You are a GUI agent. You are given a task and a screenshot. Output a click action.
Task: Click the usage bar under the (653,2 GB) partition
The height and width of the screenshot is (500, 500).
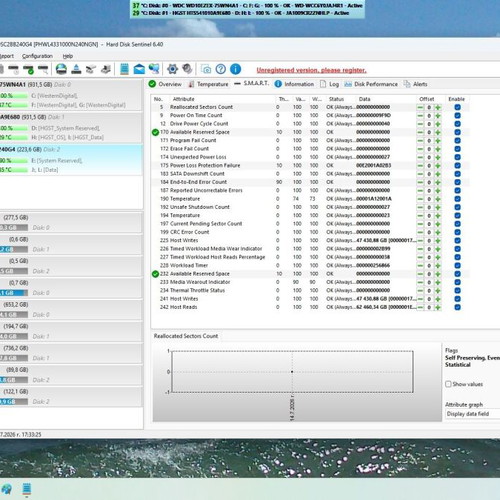click(14, 315)
